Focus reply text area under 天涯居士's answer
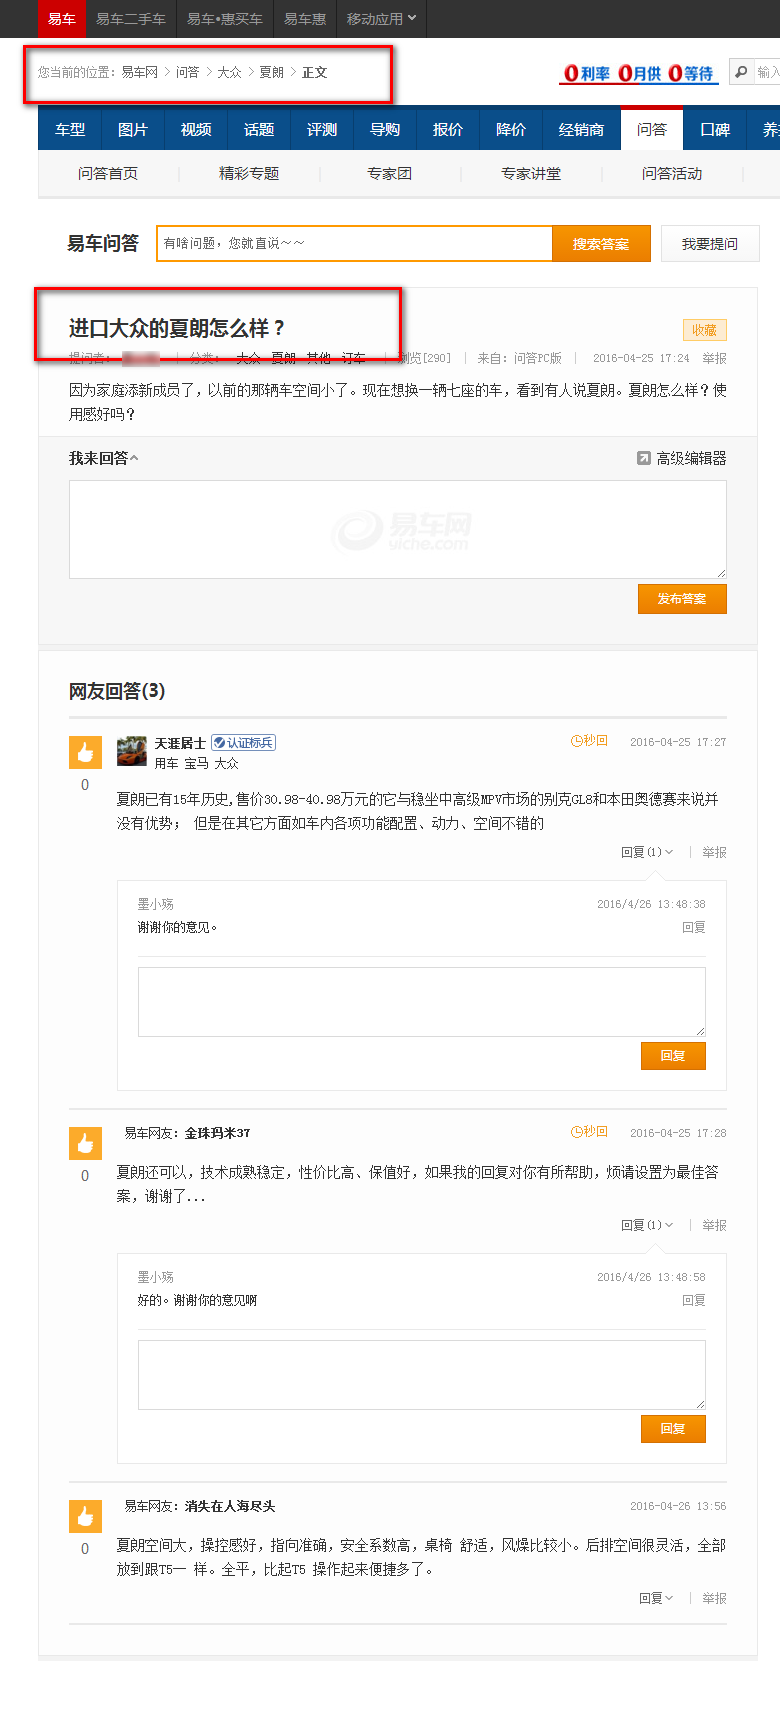Viewport: 780px width, 1729px height. [422, 1002]
